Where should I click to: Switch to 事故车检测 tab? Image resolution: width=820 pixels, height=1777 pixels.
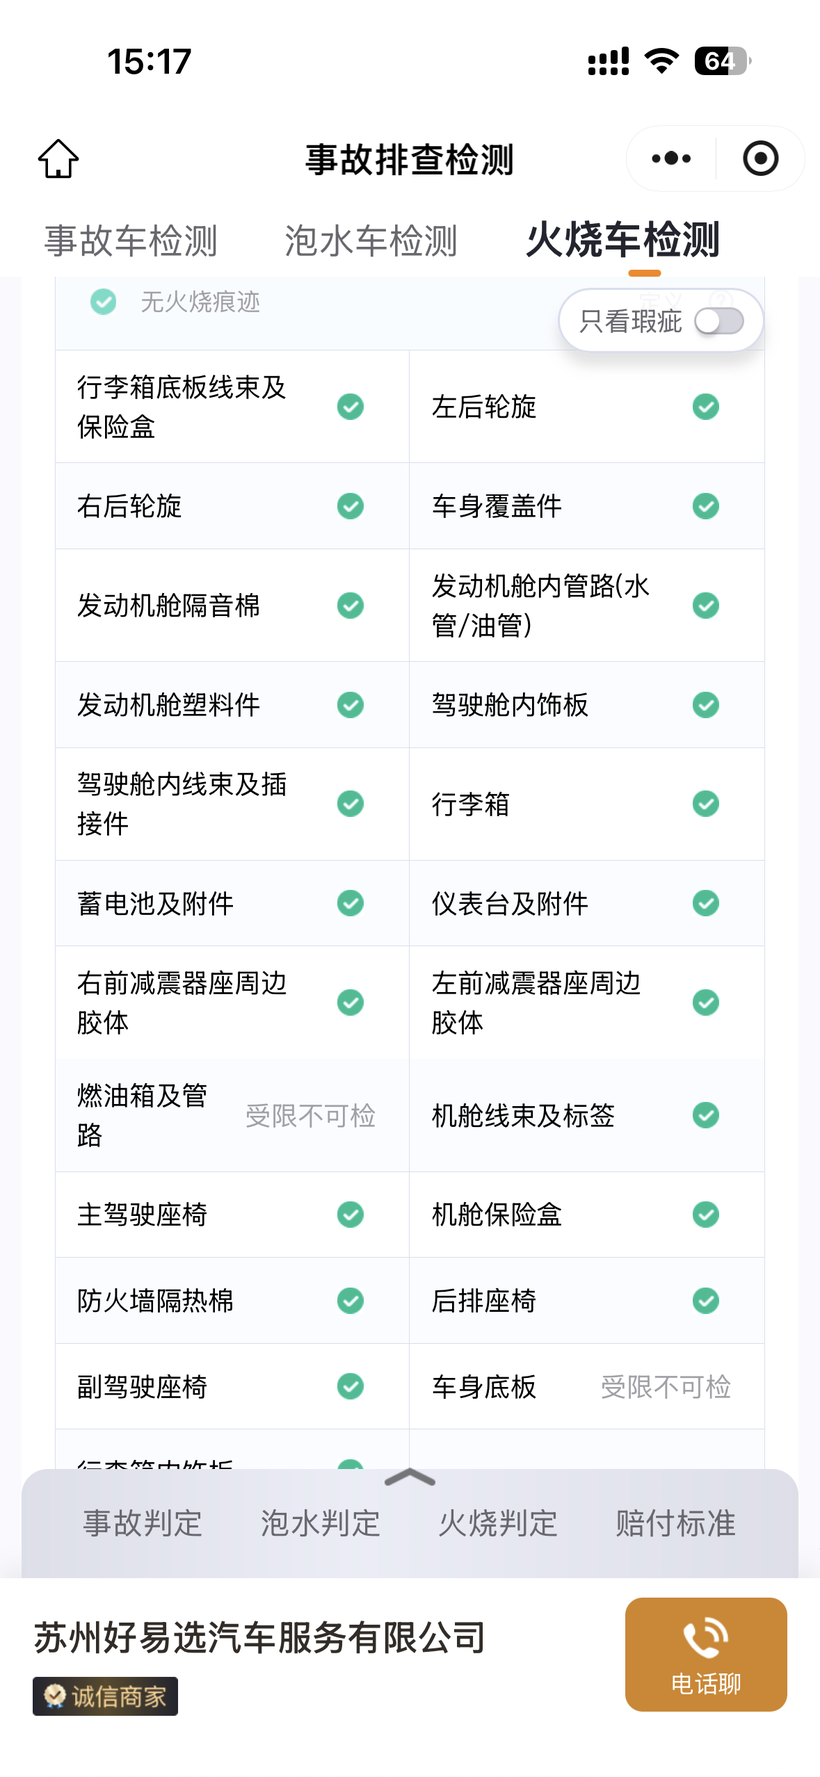(131, 241)
